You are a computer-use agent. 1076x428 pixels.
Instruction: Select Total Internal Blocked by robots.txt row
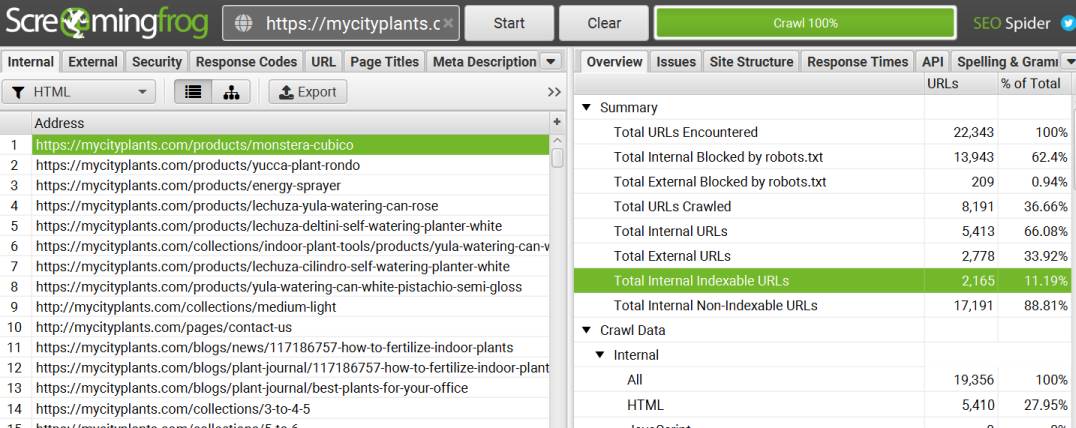click(822, 156)
